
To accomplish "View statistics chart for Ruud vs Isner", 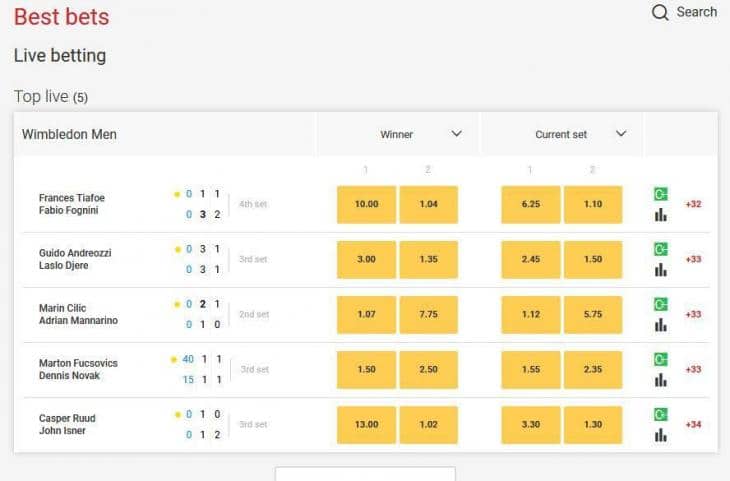I will pyautogui.click(x=660, y=434).
